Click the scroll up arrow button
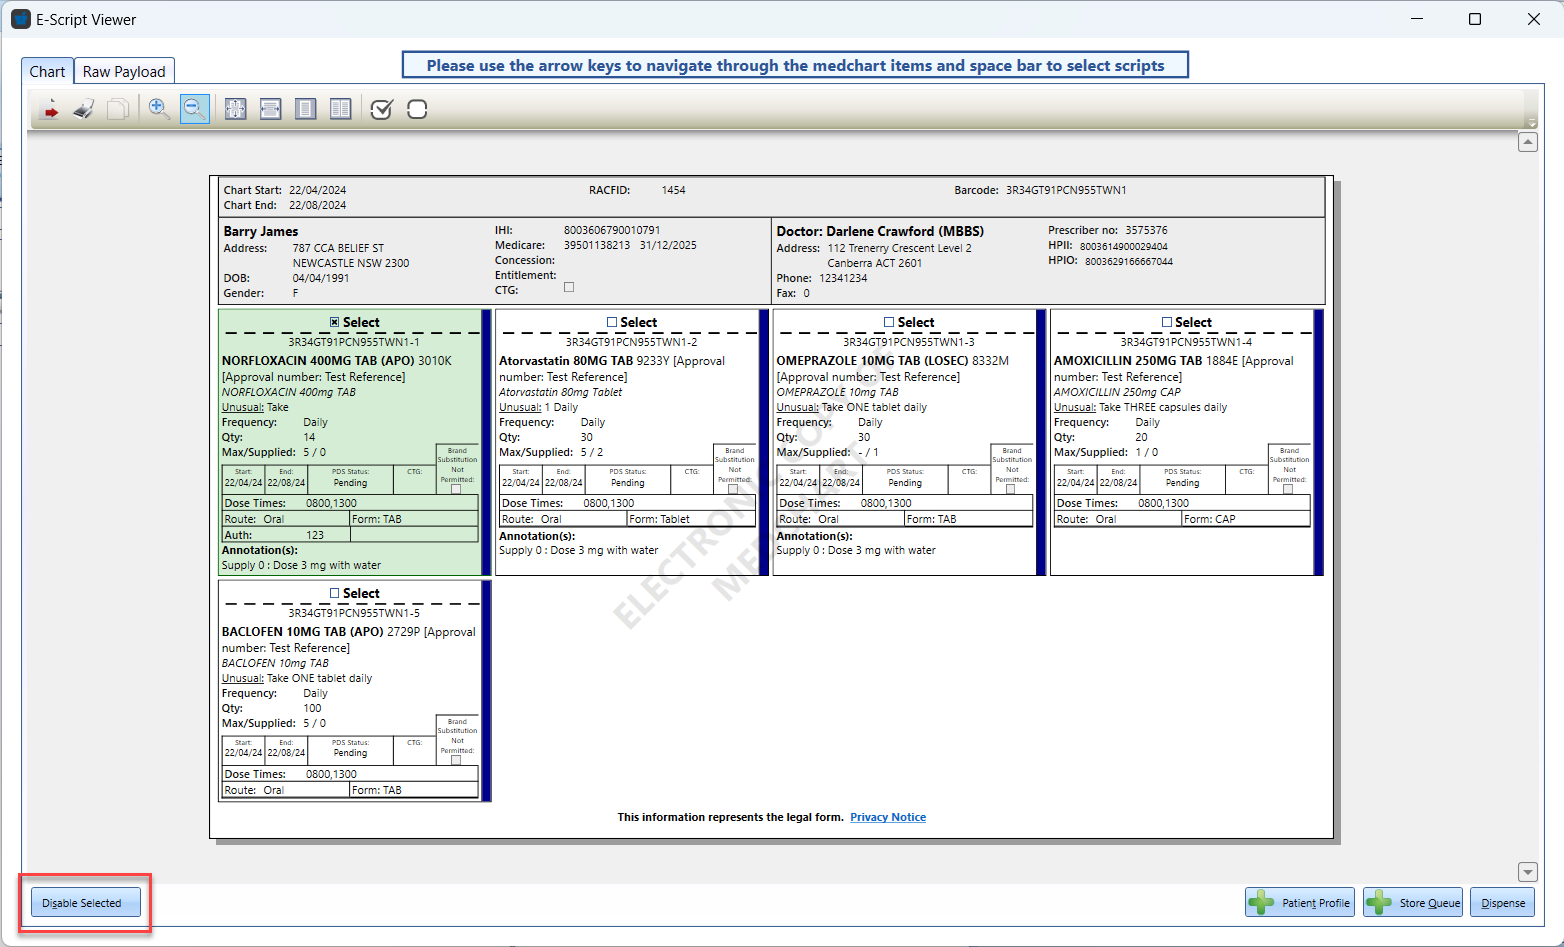Viewport: 1564px width, 947px height. coord(1528,142)
